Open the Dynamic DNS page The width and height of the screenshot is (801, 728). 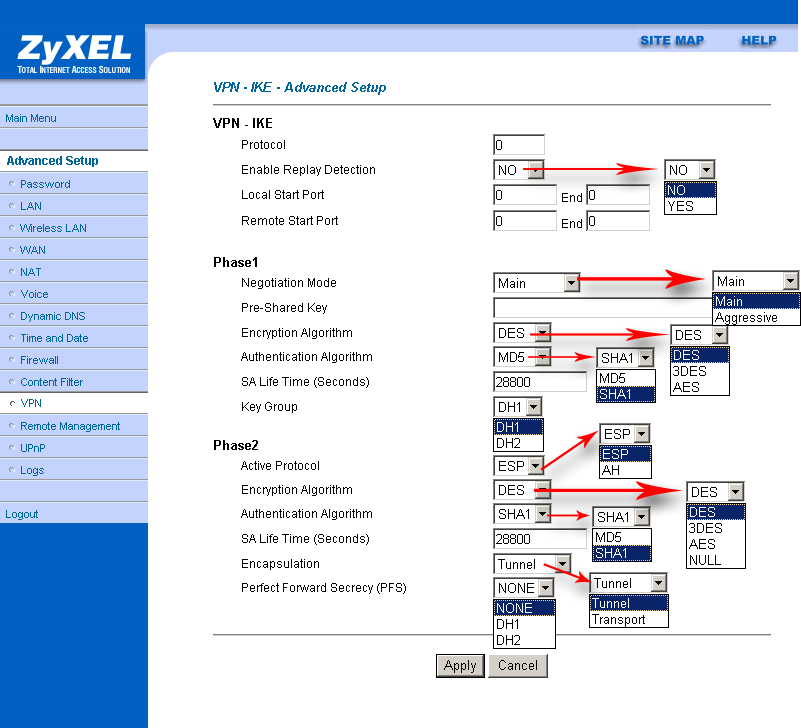(x=53, y=316)
